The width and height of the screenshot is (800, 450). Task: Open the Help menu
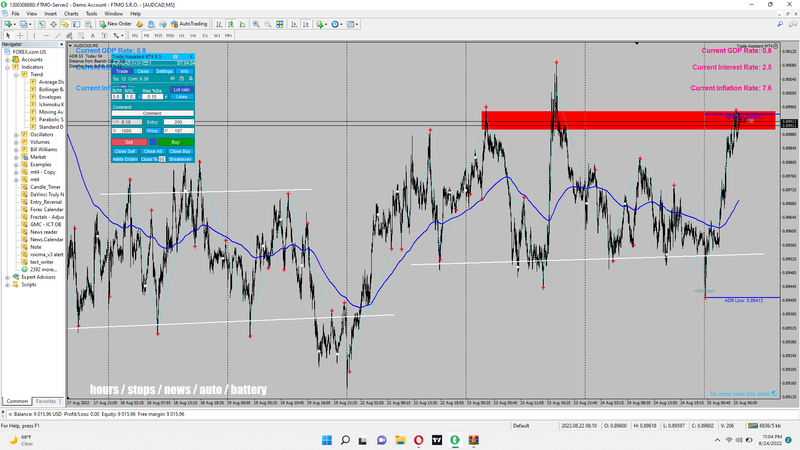coord(135,14)
